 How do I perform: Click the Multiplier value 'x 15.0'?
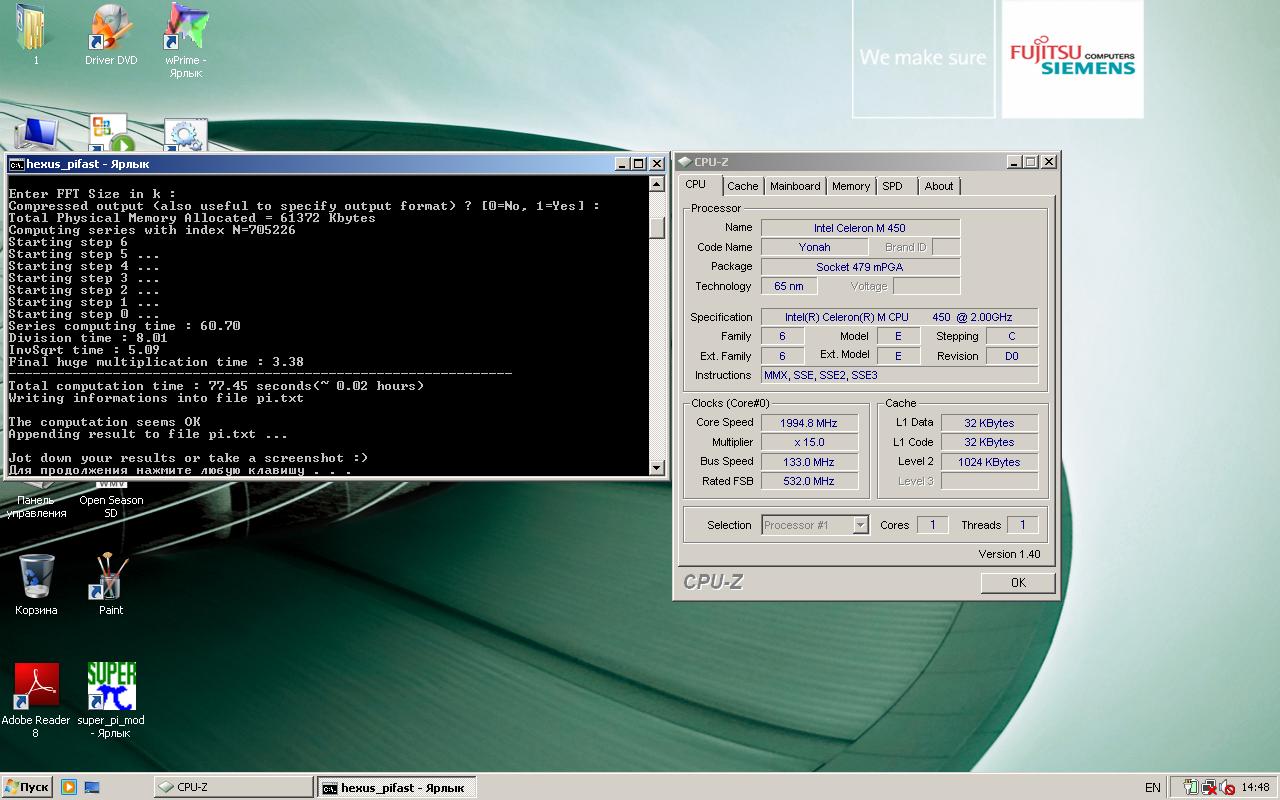[x=808, y=442]
